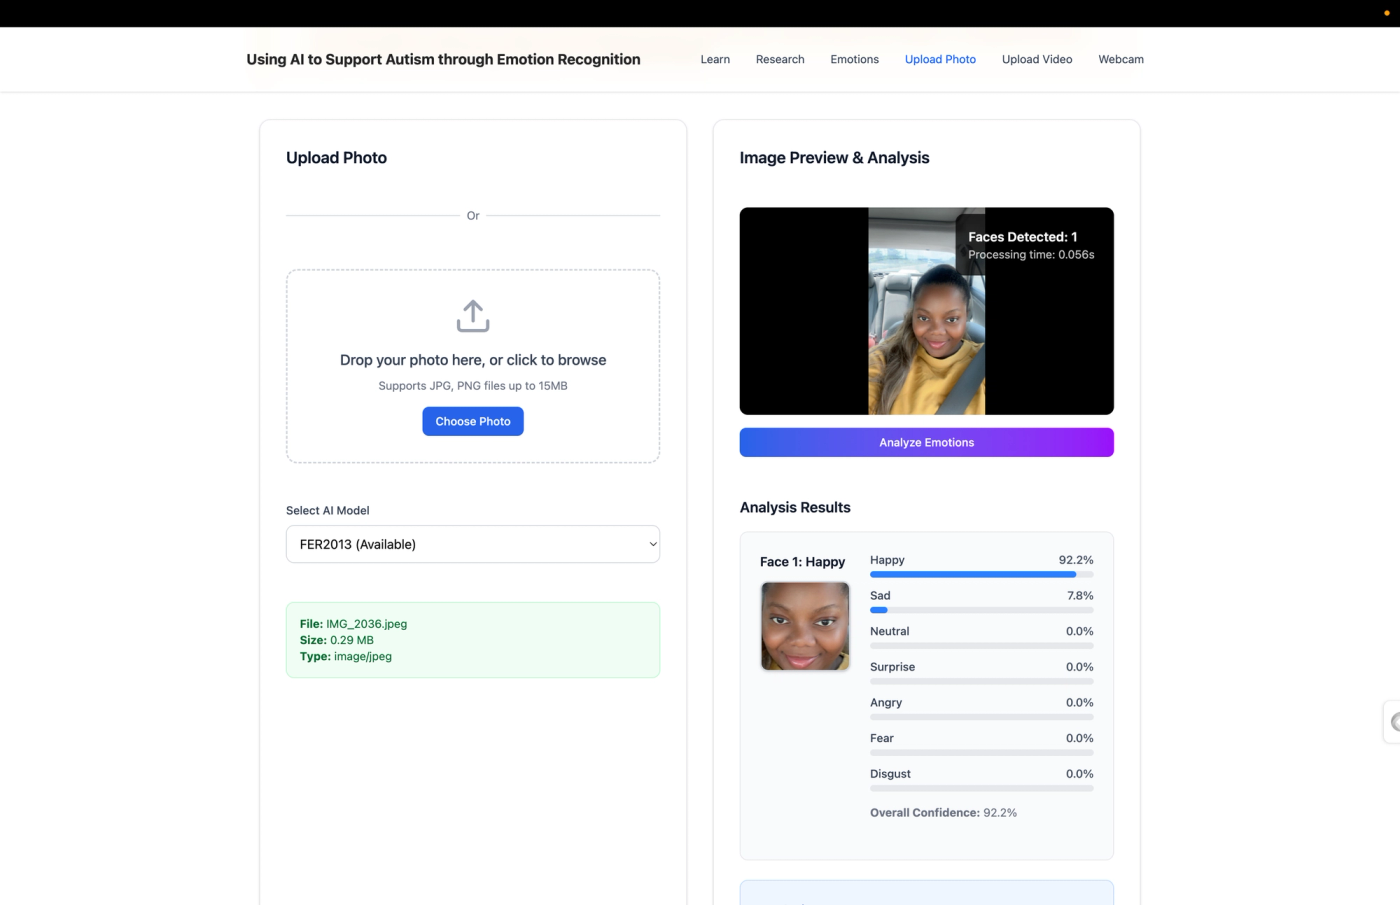Click 'Supports JPG, PNG files up to 15MB'
Screen dimensions: 1400x905
[x=473, y=386]
